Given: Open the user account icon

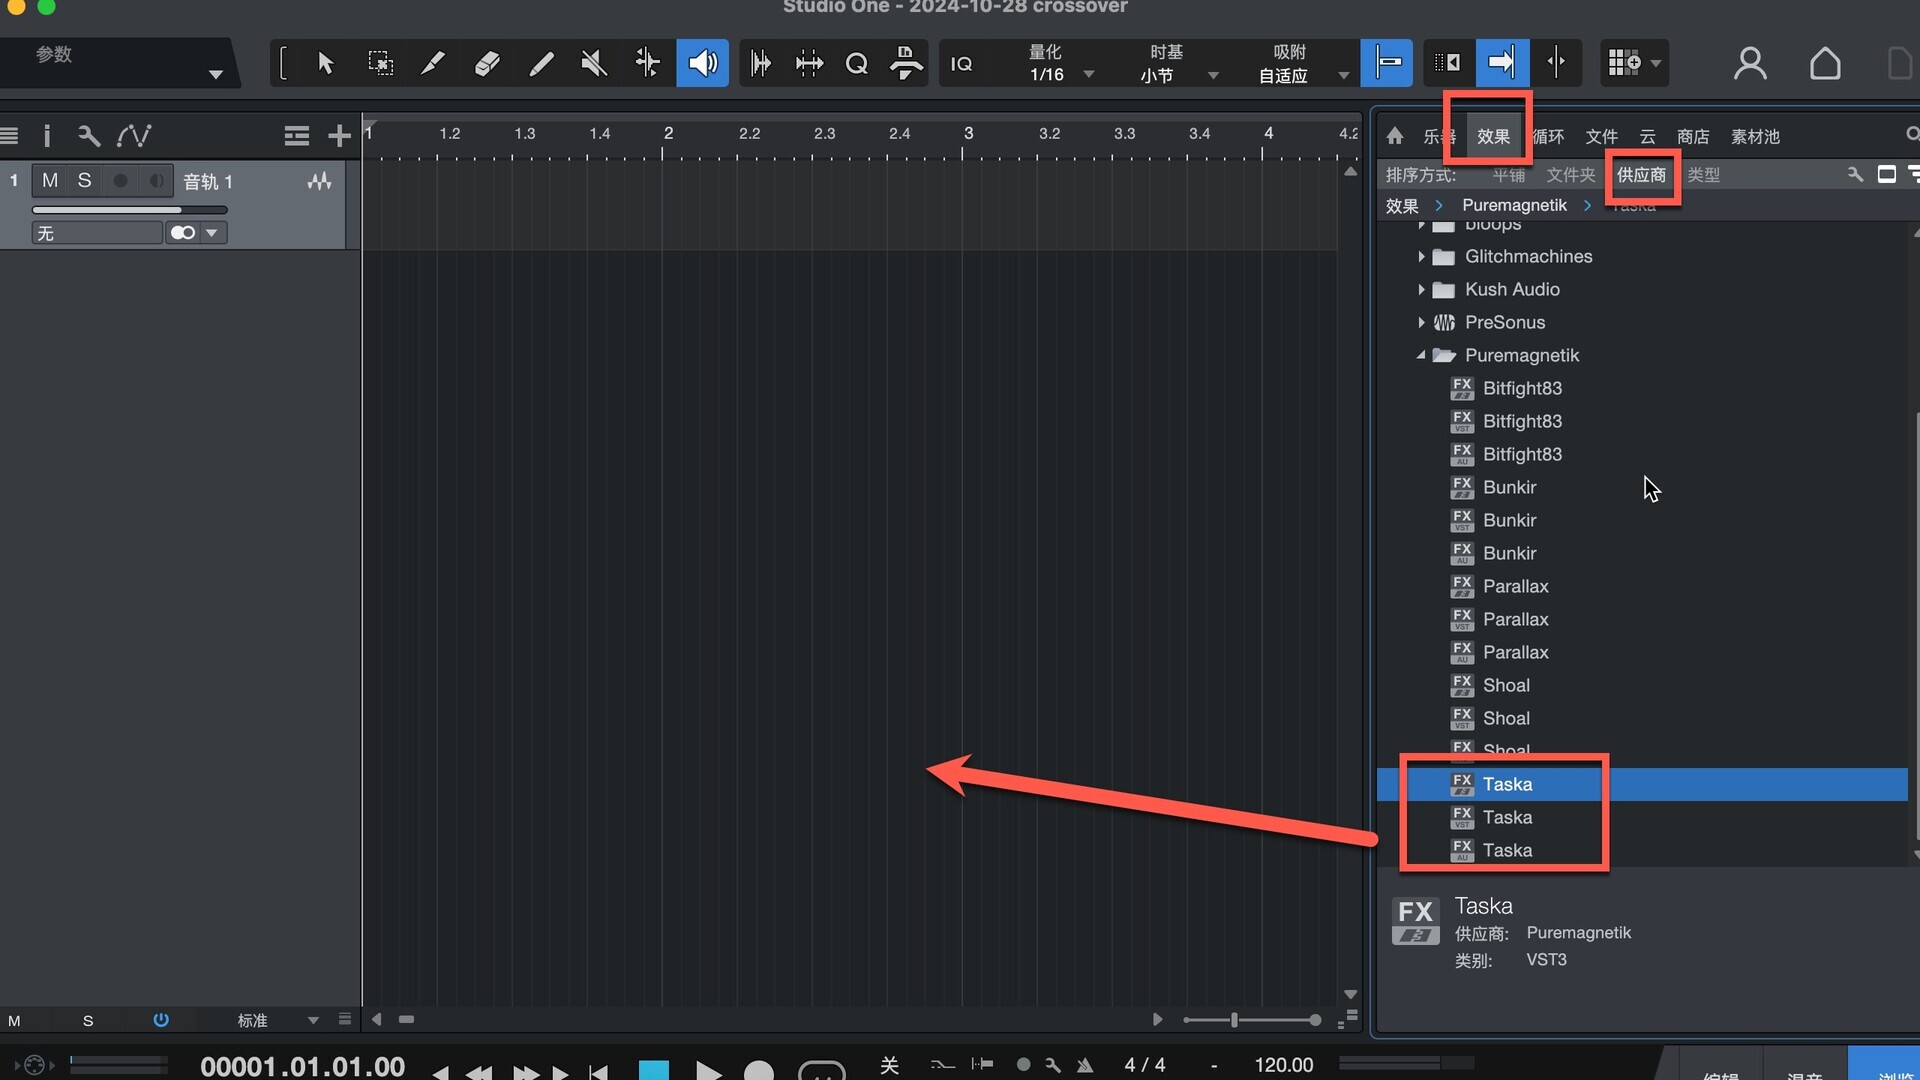Looking at the screenshot, I should pyautogui.click(x=1750, y=63).
